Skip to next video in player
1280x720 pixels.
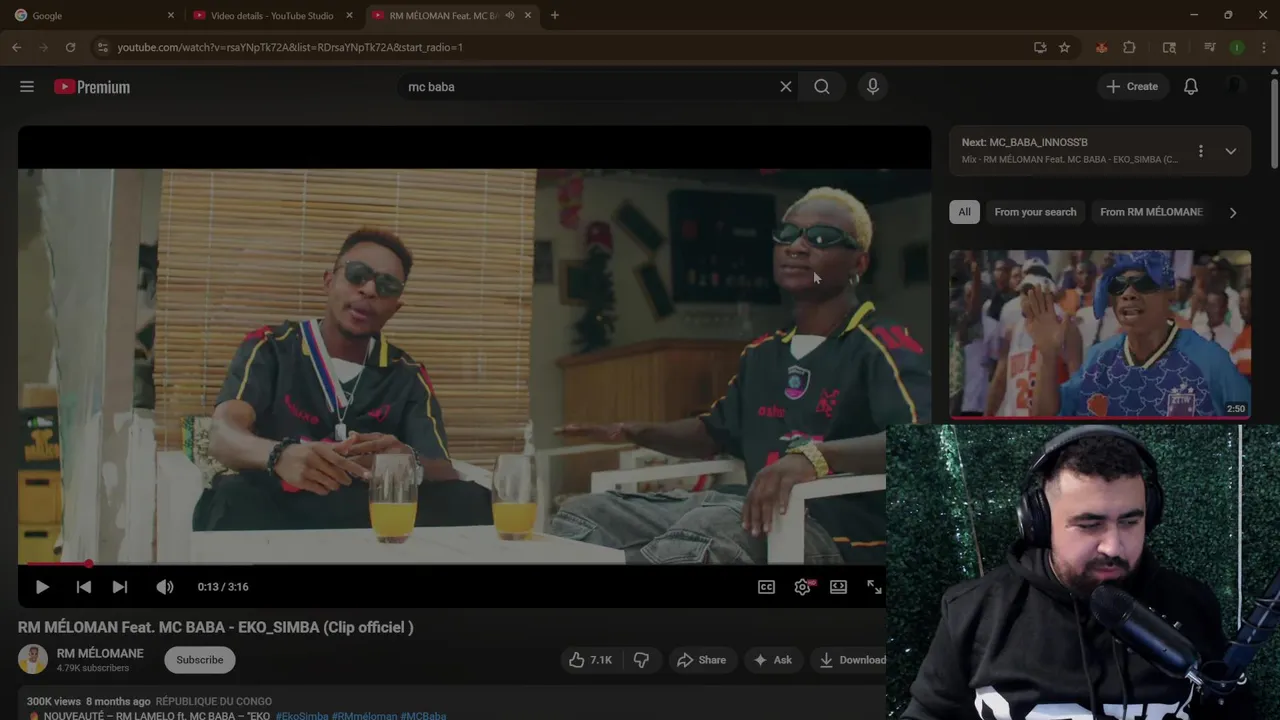(120, 587)
